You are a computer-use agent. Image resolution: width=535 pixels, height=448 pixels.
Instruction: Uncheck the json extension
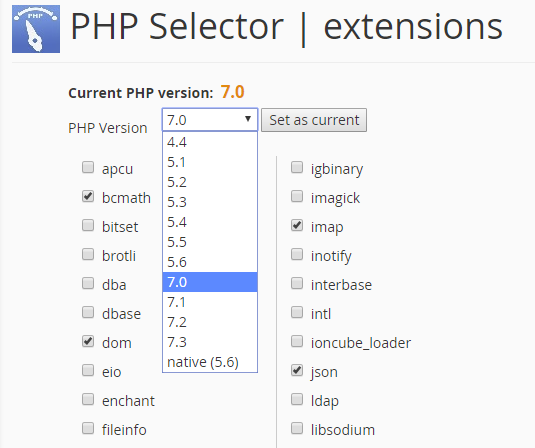coord(297,370)
